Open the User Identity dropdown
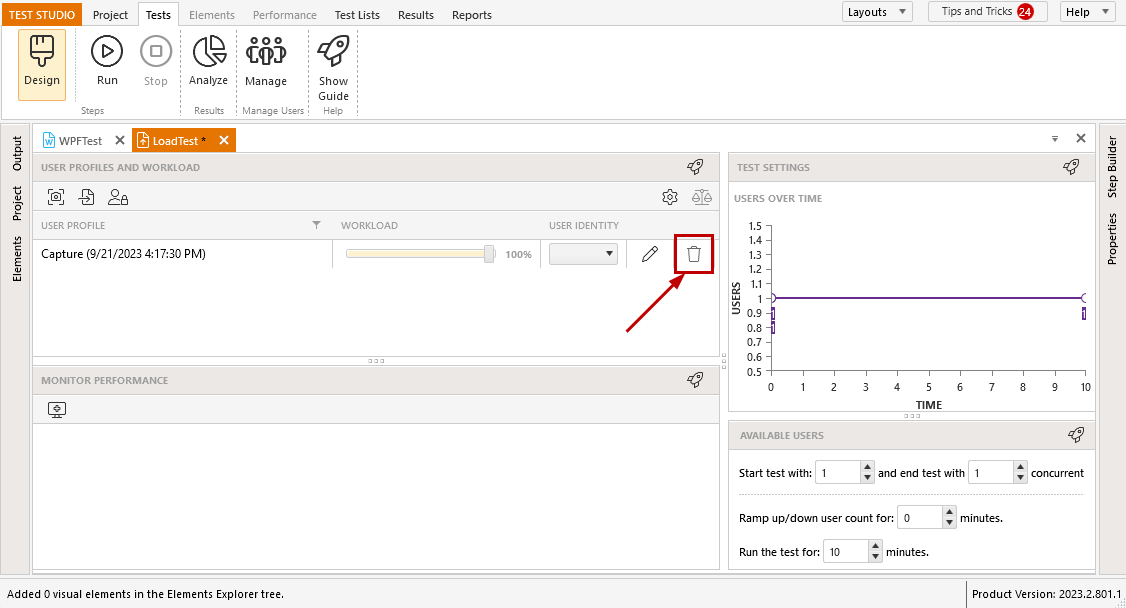Viewport: 1126px width, 608px height. 583,253
